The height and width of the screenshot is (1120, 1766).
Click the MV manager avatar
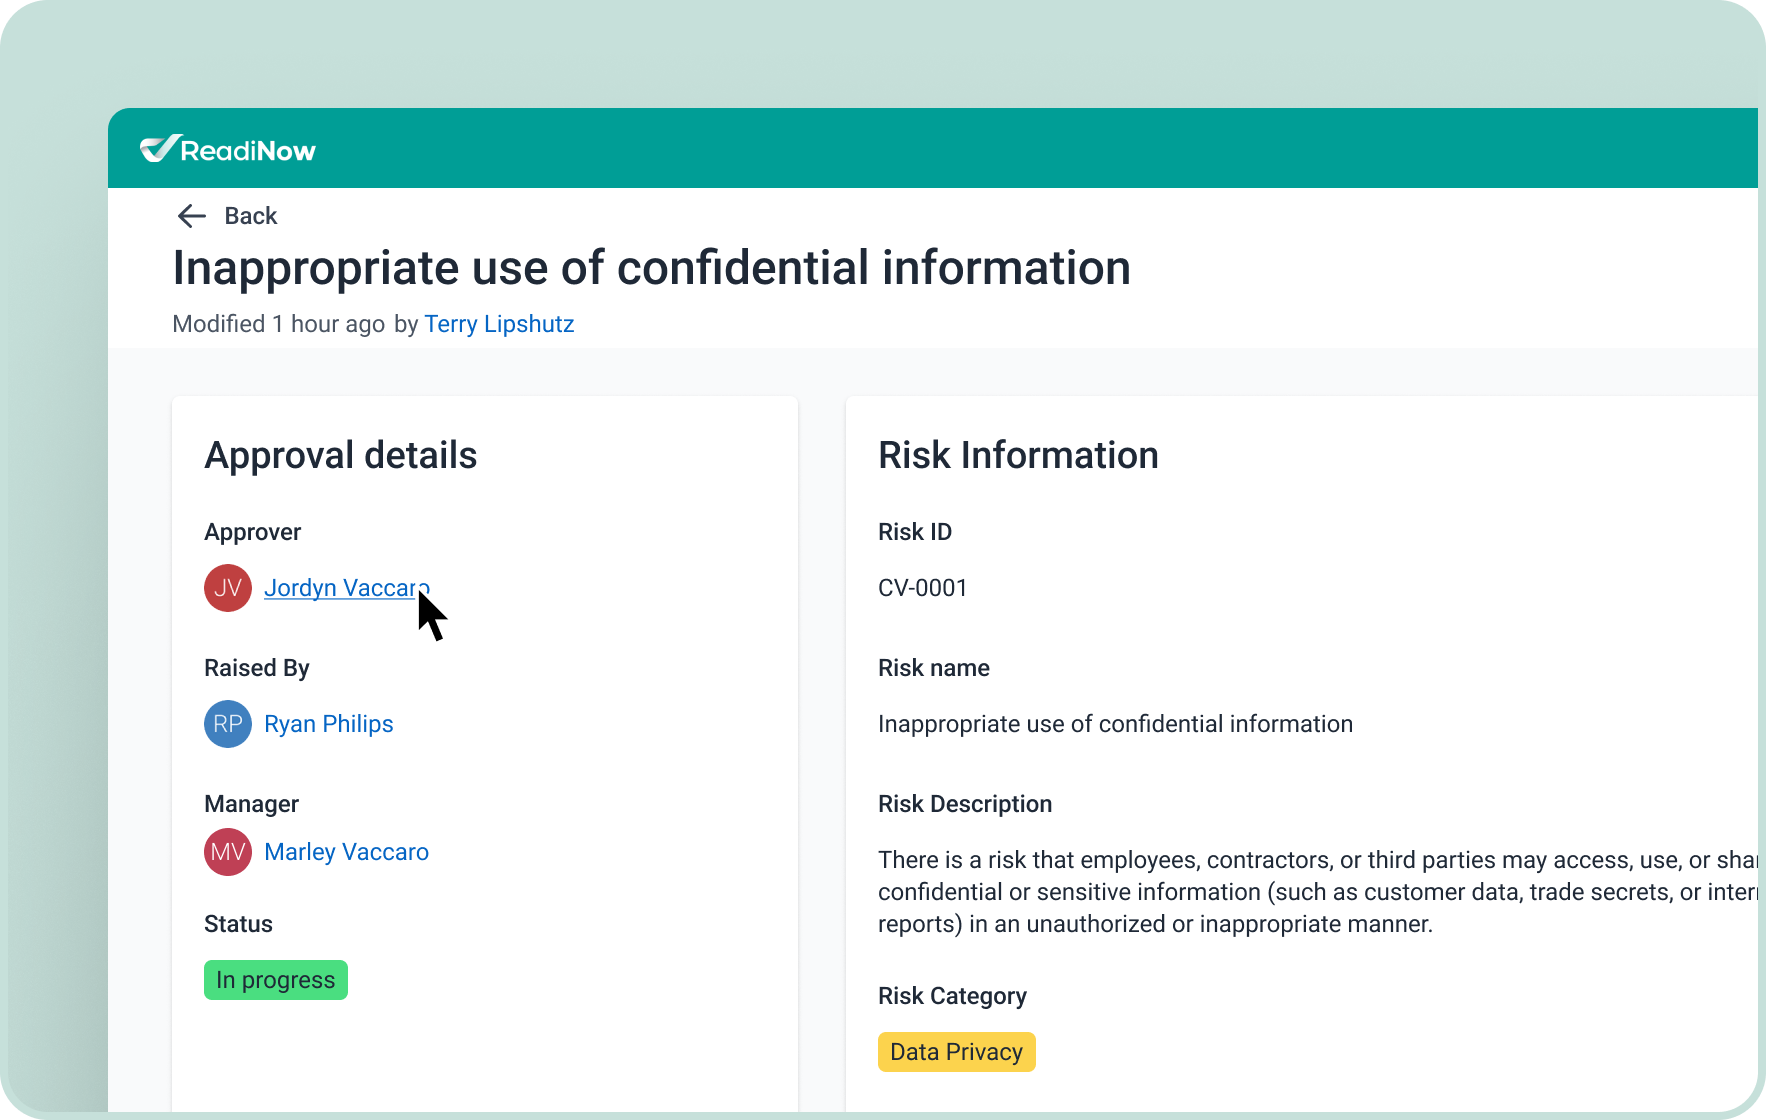click(x=228, y=852)
